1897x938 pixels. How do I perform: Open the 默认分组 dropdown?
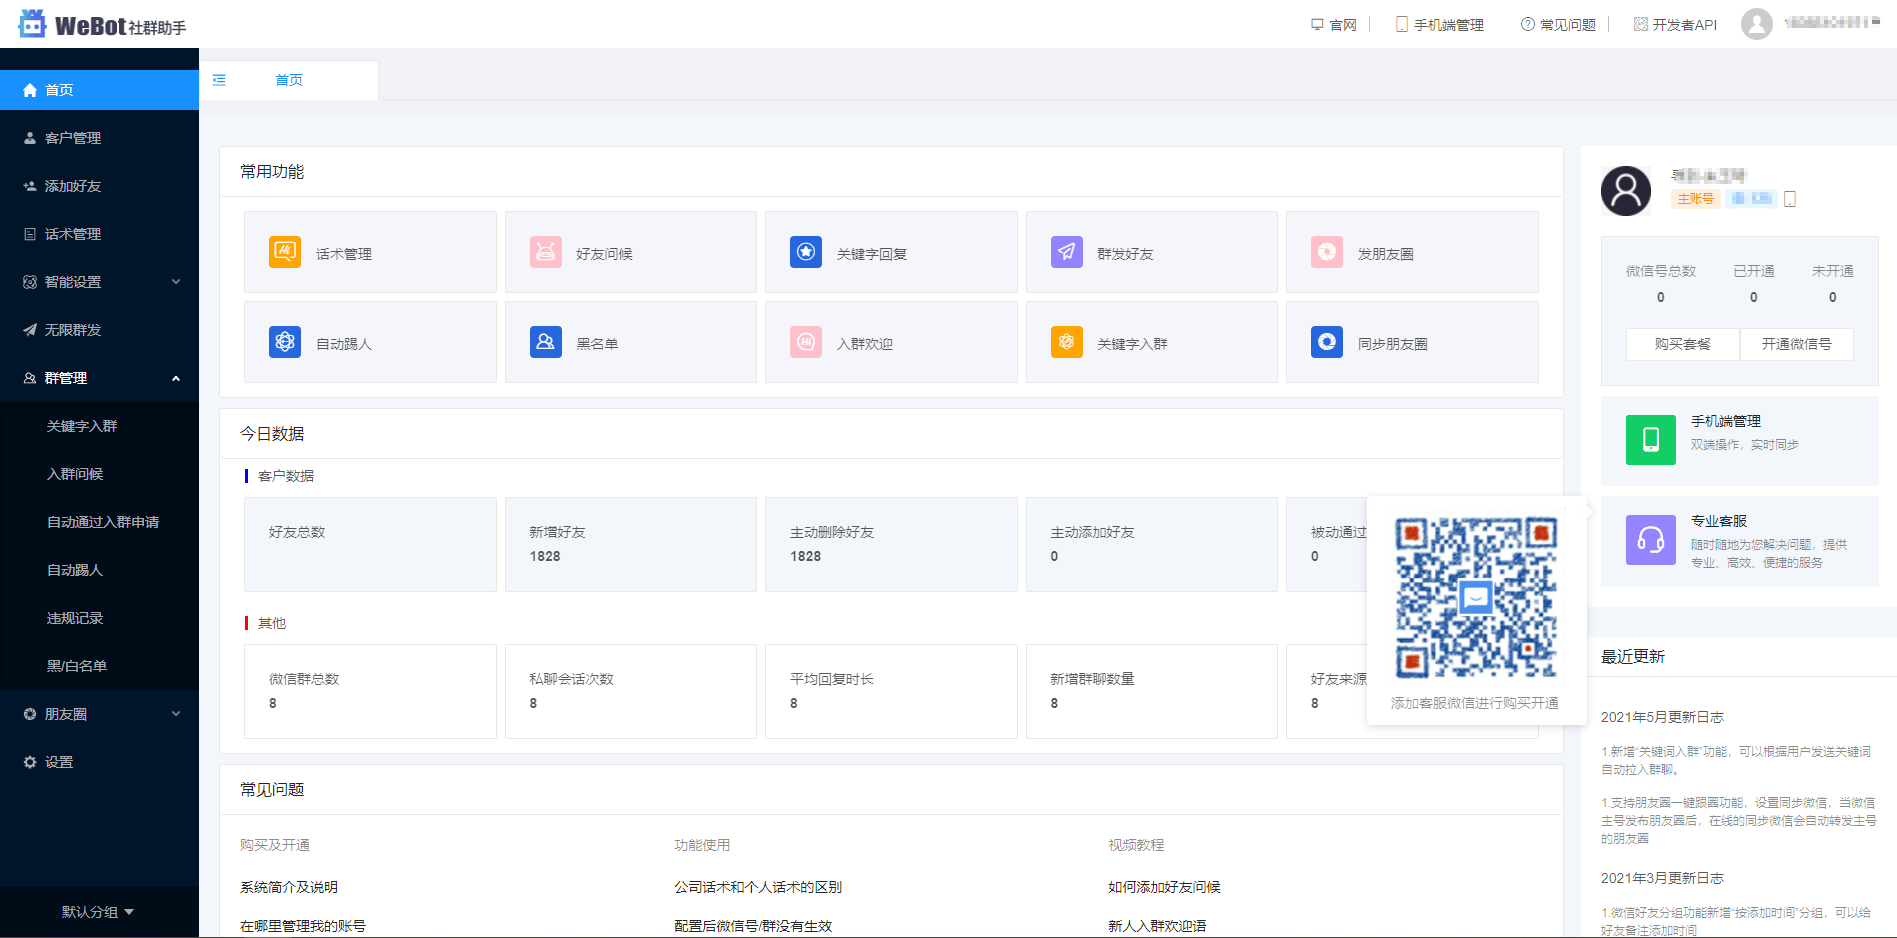click(x=98, y=912)
